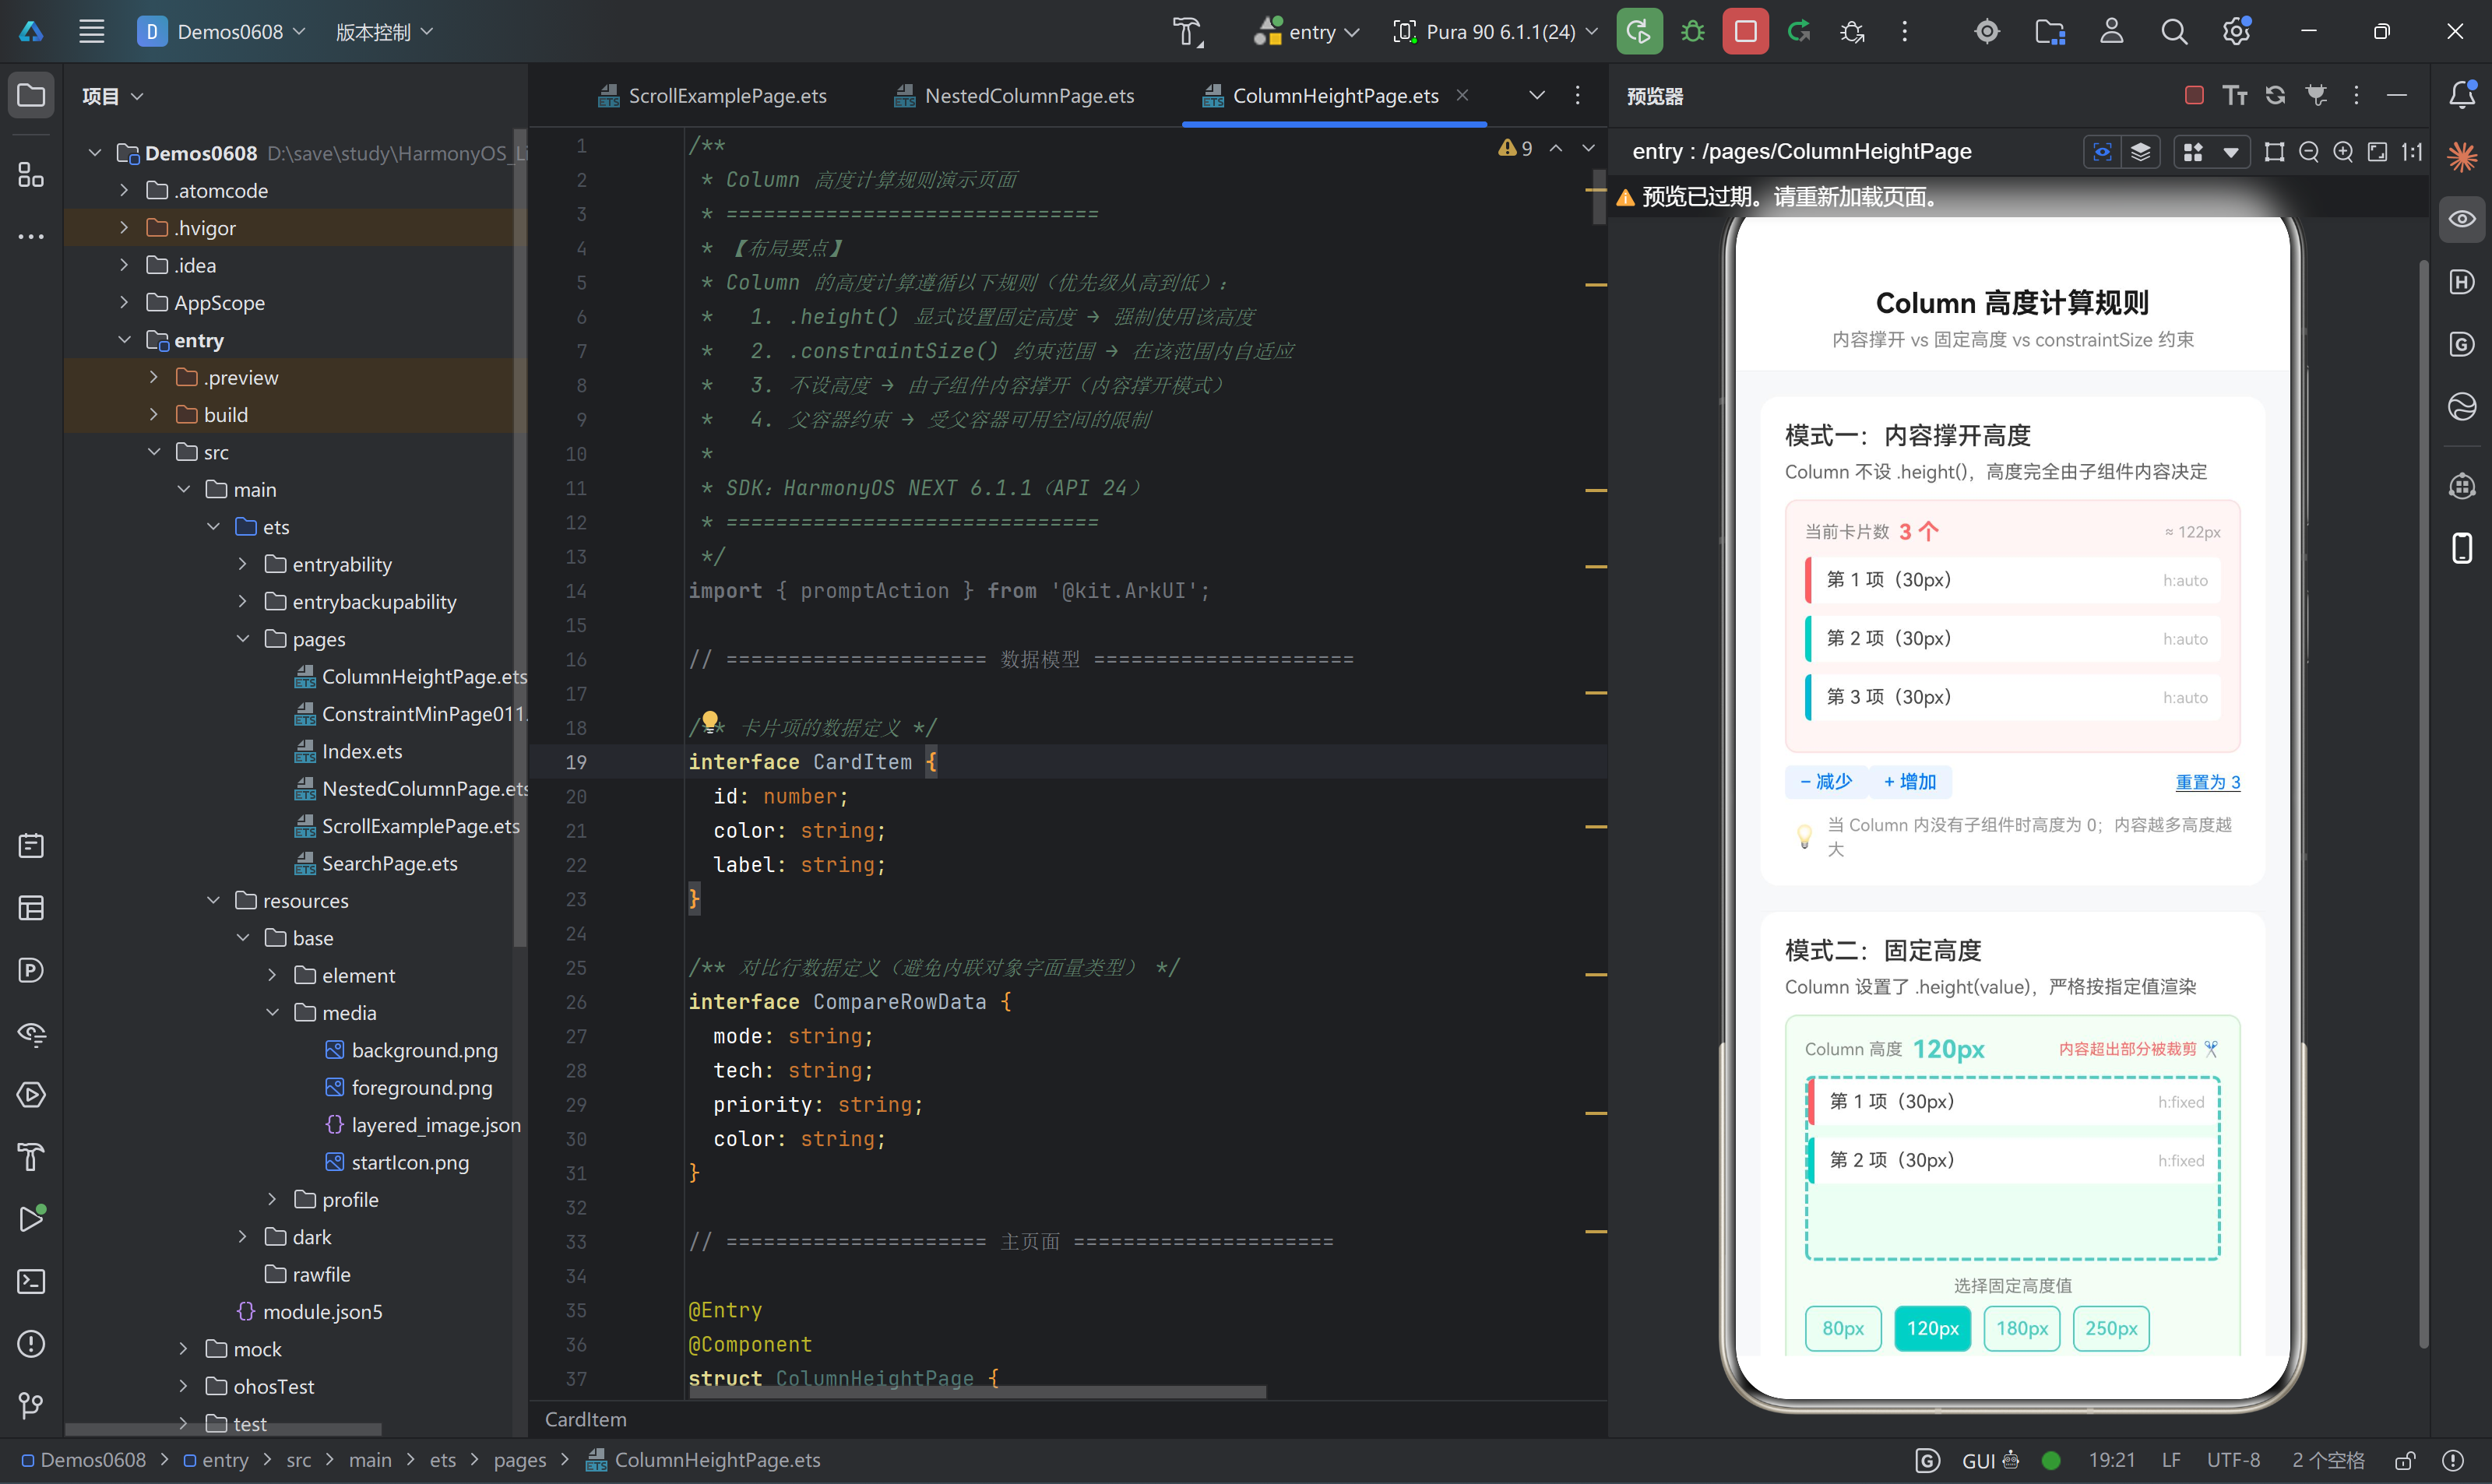This screenshot has height=1484, width=2492.
Task: Click the UTF-8 encoding indicator
Action: tap(2233, 1460)
